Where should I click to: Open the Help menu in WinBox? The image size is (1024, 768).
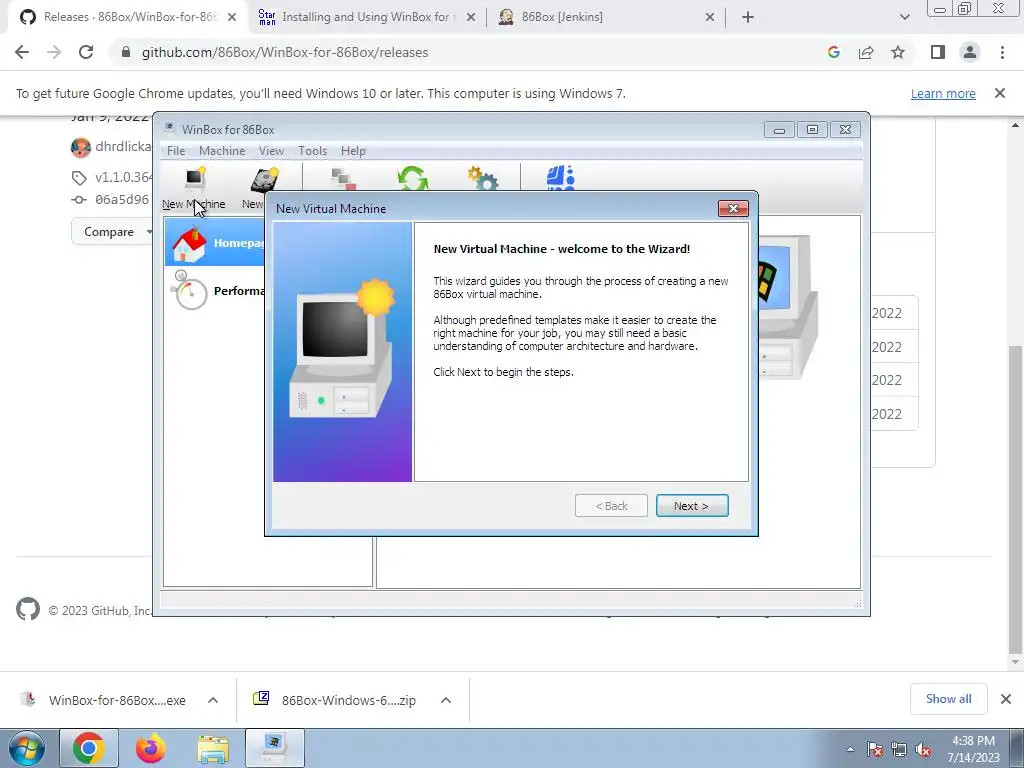point(353,151)
